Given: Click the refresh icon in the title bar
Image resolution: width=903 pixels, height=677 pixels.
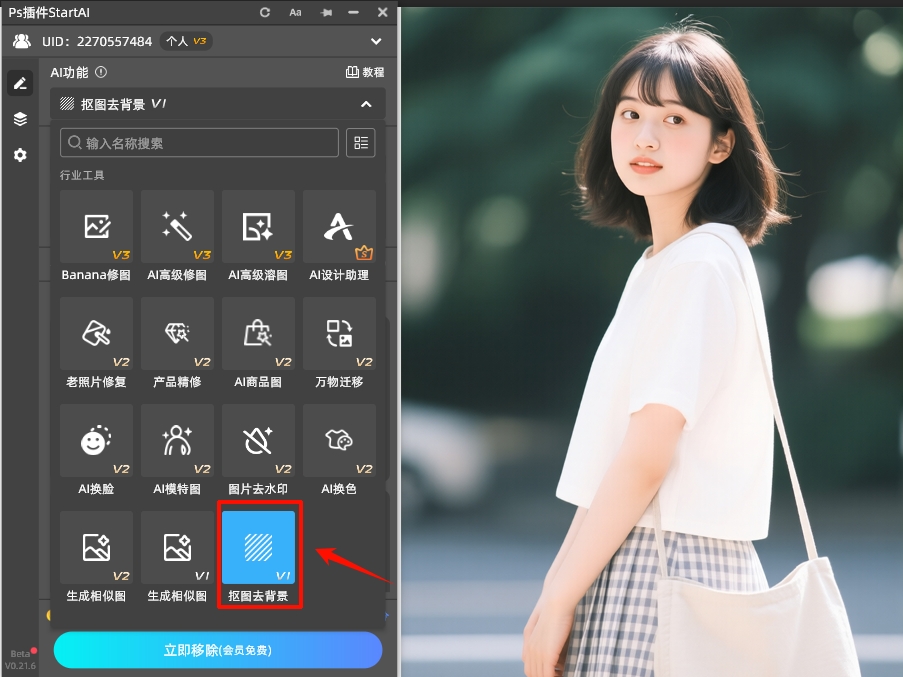Looking at the screenshot, I should tap(263, 12).
